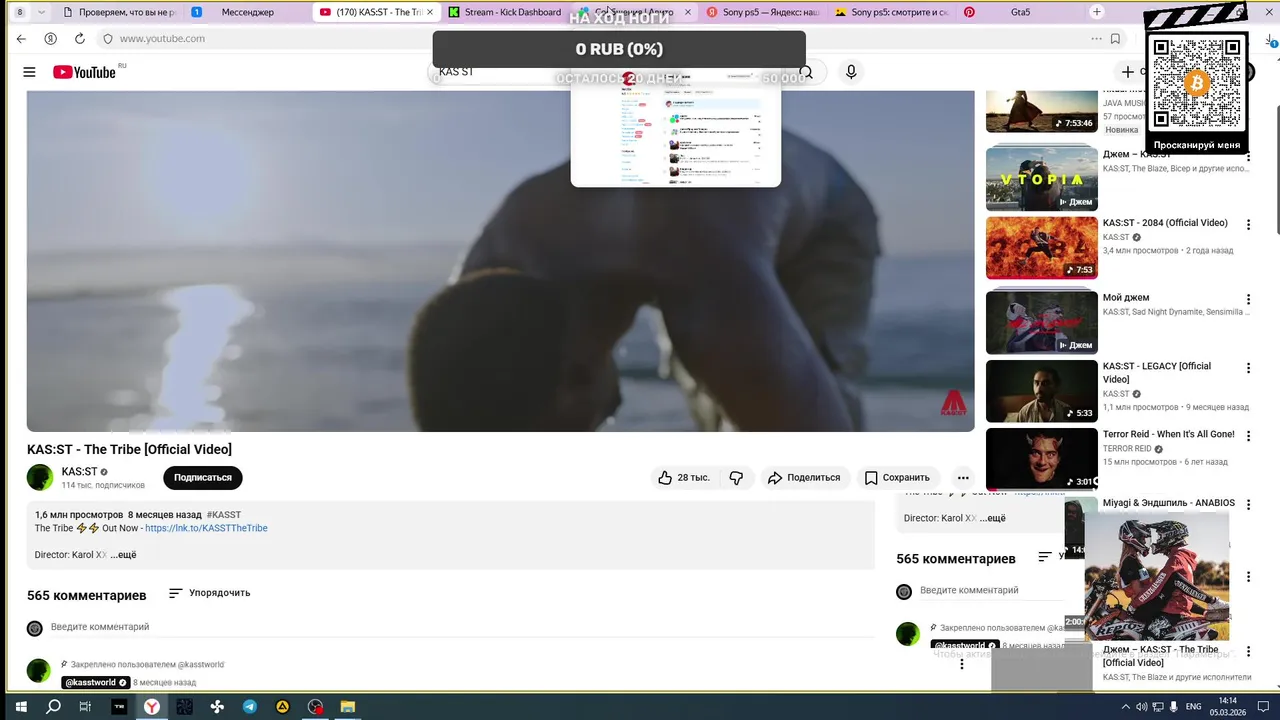Switch to Stream - Kick Dashboard tab
Viewport: 1280px width, 720px height.
tap(506, 12)
